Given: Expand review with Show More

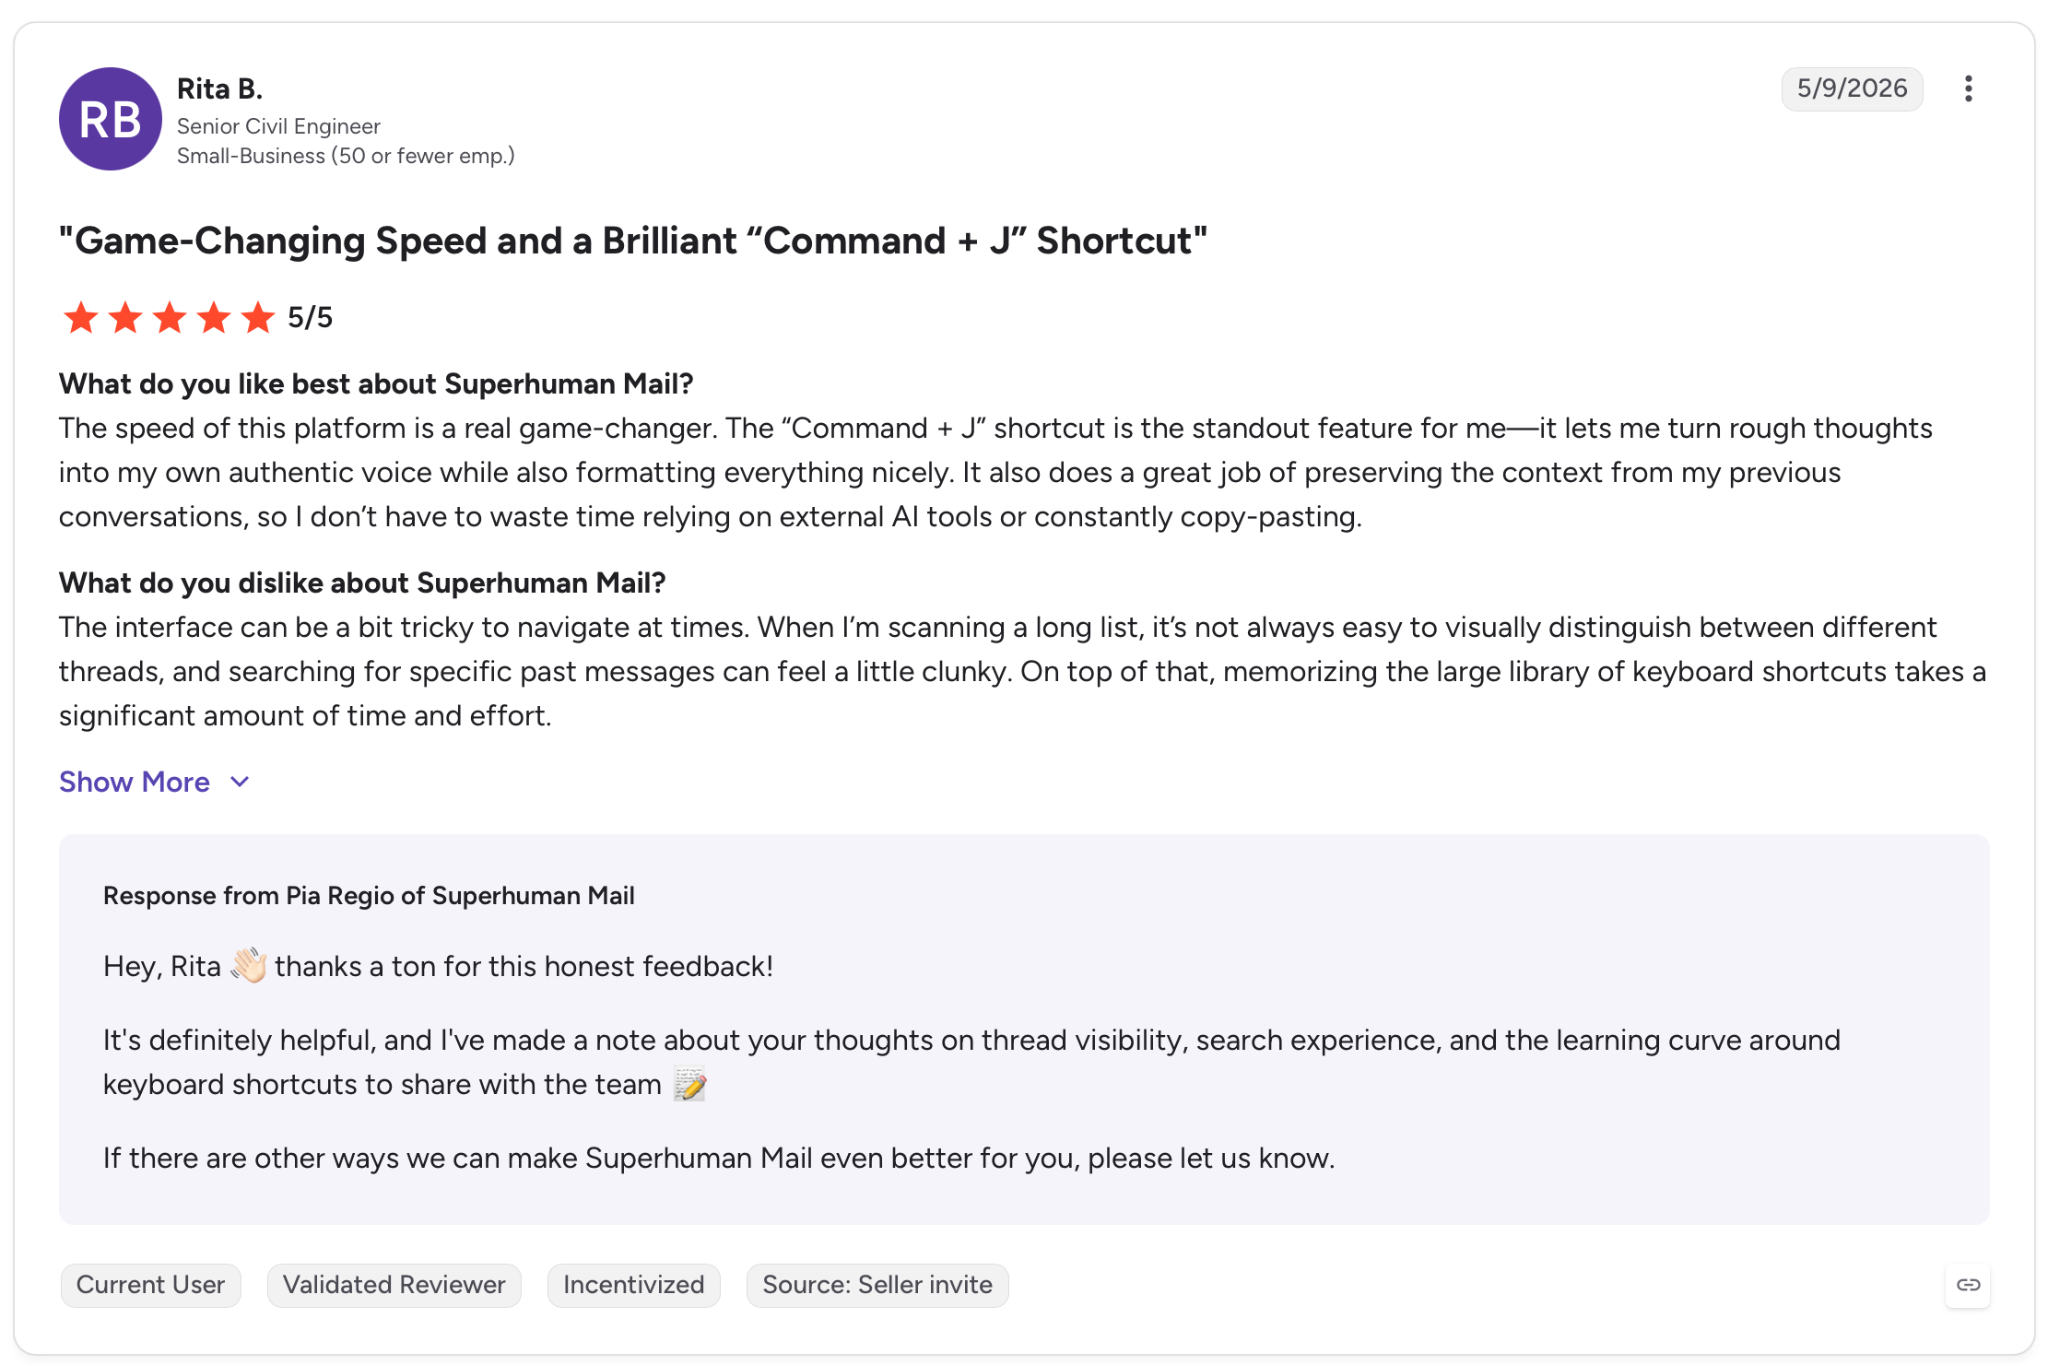Looking at the screenshot, I should tap(134, 782).
